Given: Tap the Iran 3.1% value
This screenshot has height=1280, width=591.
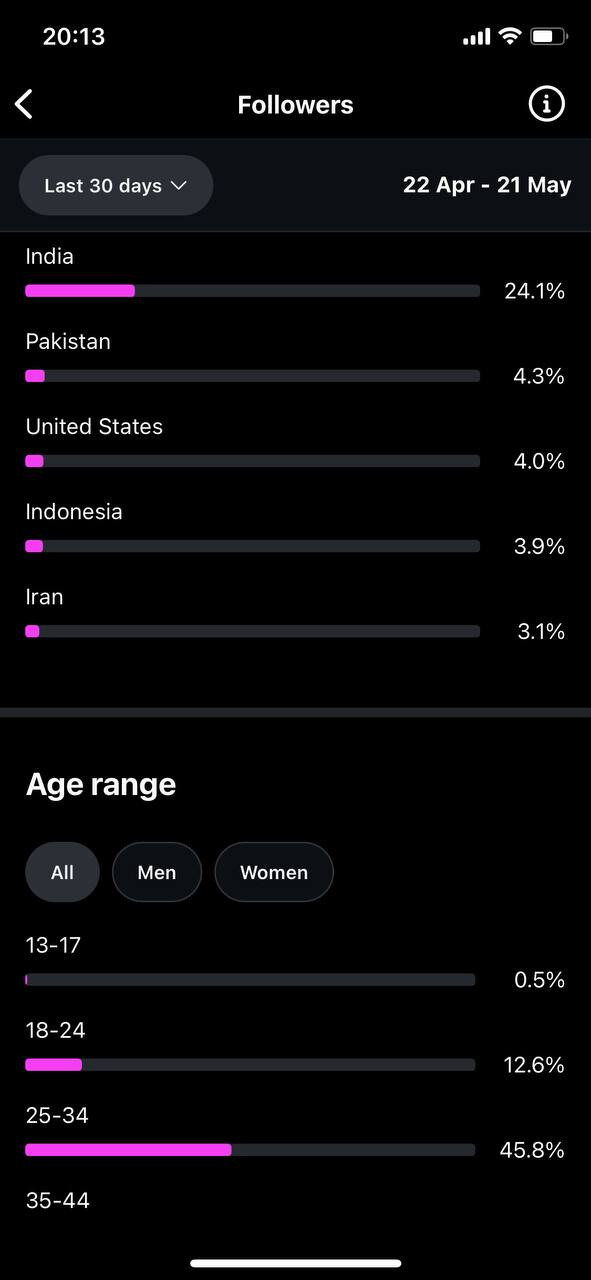Looking at the screenshot, I should tap(541, 632).
